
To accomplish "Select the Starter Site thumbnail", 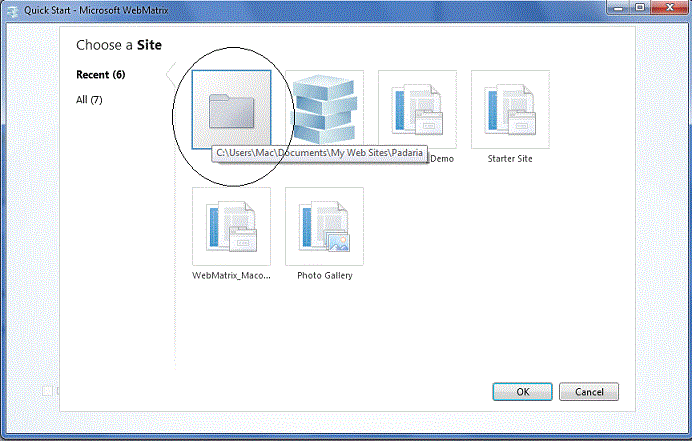I will pos(510,109).
